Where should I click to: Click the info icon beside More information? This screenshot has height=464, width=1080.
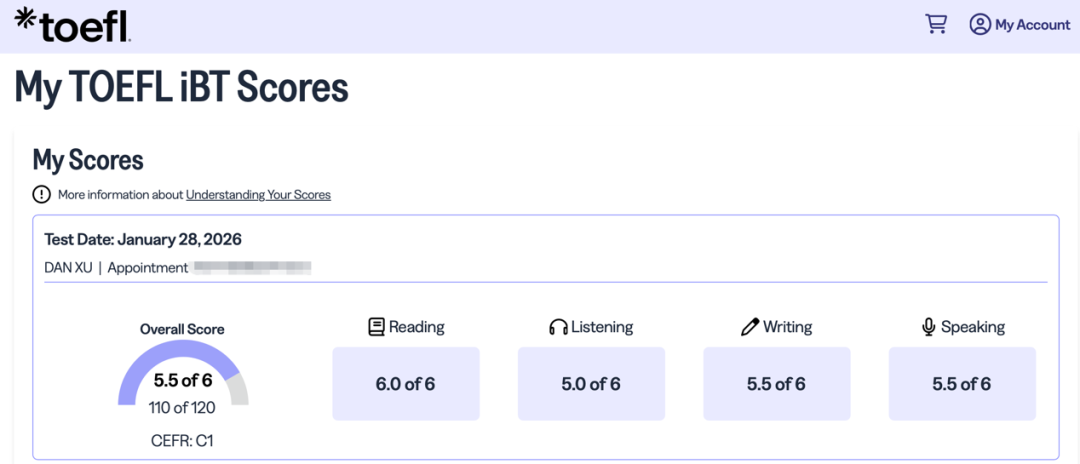[x=41, y=194]
